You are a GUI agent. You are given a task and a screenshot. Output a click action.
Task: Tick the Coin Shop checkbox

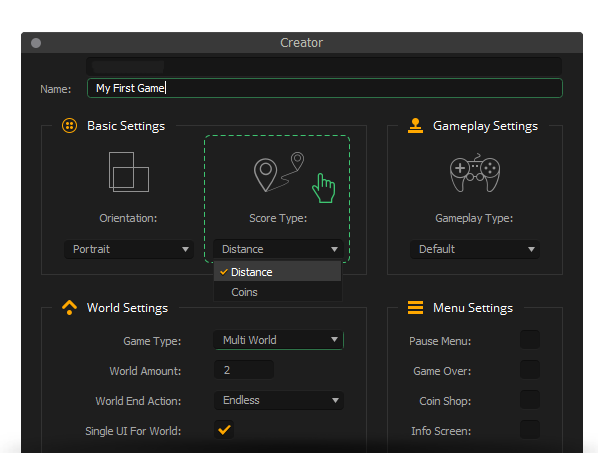click(x=530, y=400)
